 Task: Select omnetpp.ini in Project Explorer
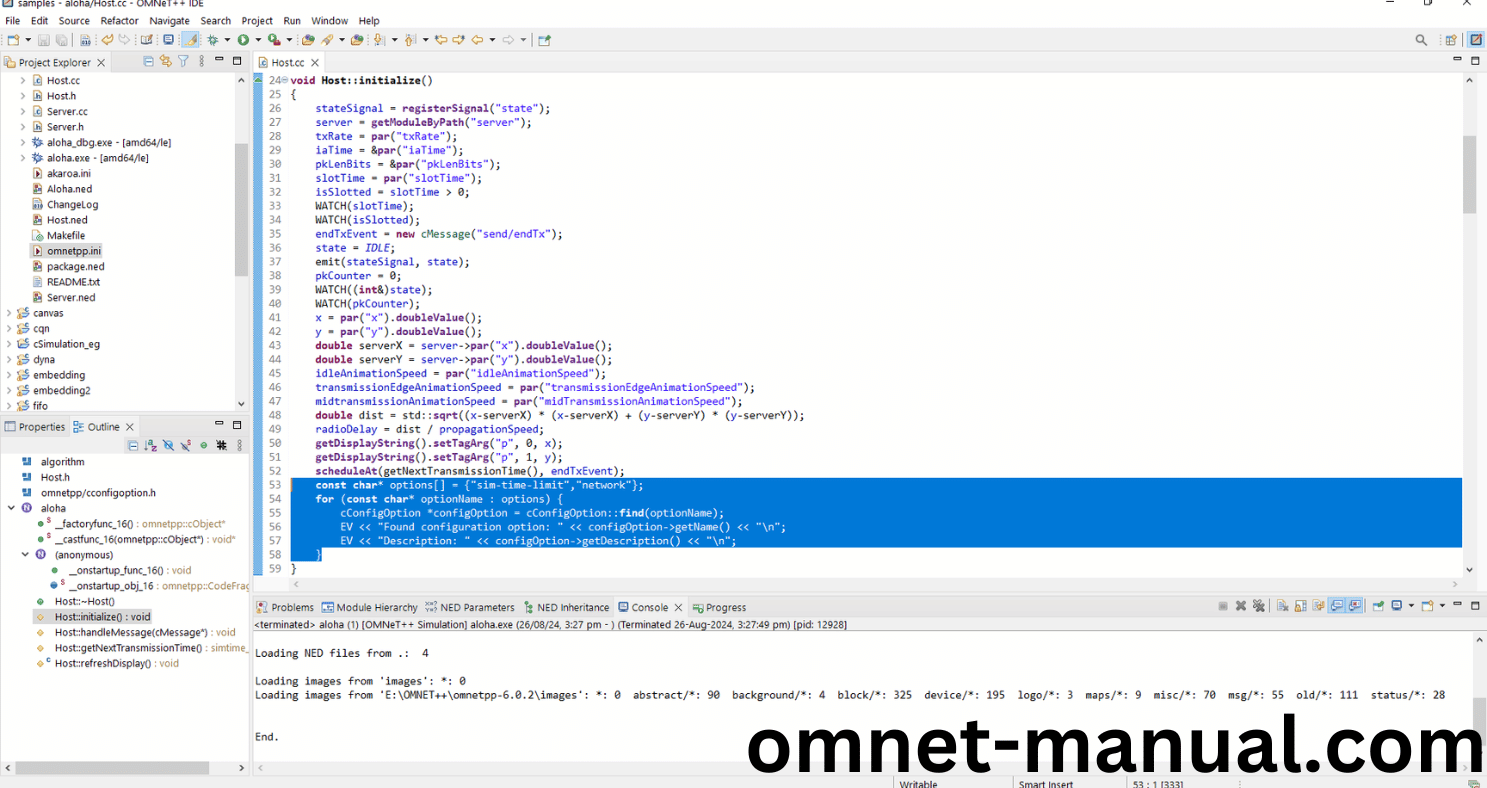[x=73, y=251]
